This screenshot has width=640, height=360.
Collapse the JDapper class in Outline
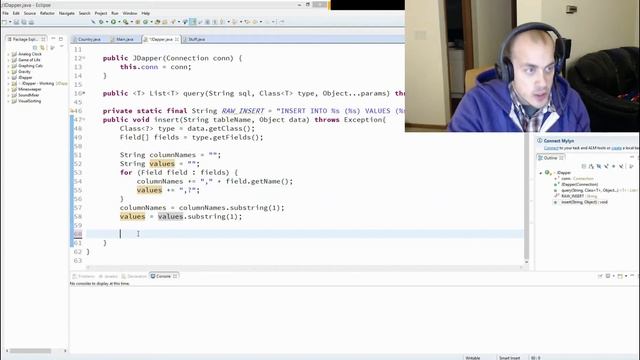(x=541, y=173)
